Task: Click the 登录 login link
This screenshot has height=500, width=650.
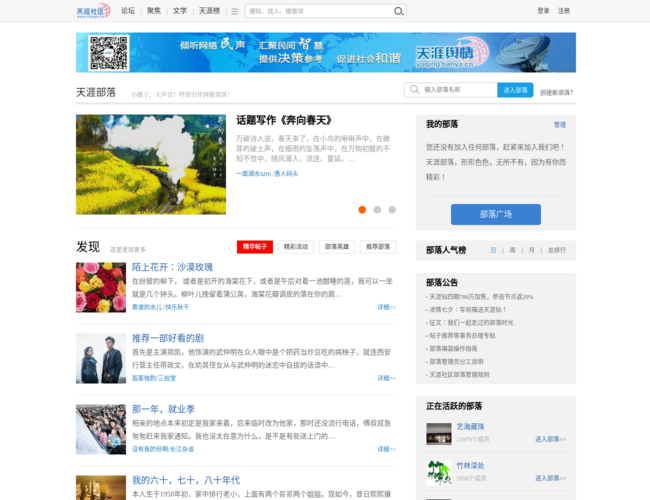Action: (x=543, y=11)
